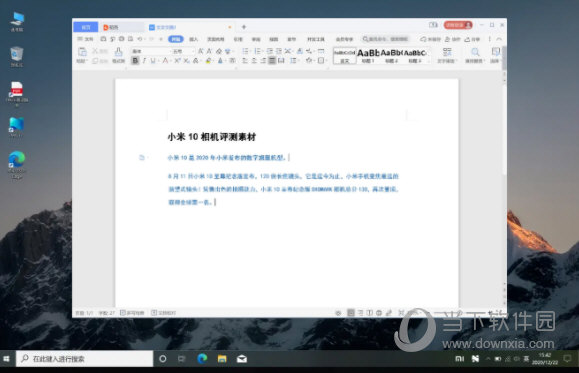Switch to the Review ribbon tab
Image resolution: width=579 pixels, height=373 pixels.
256,39
